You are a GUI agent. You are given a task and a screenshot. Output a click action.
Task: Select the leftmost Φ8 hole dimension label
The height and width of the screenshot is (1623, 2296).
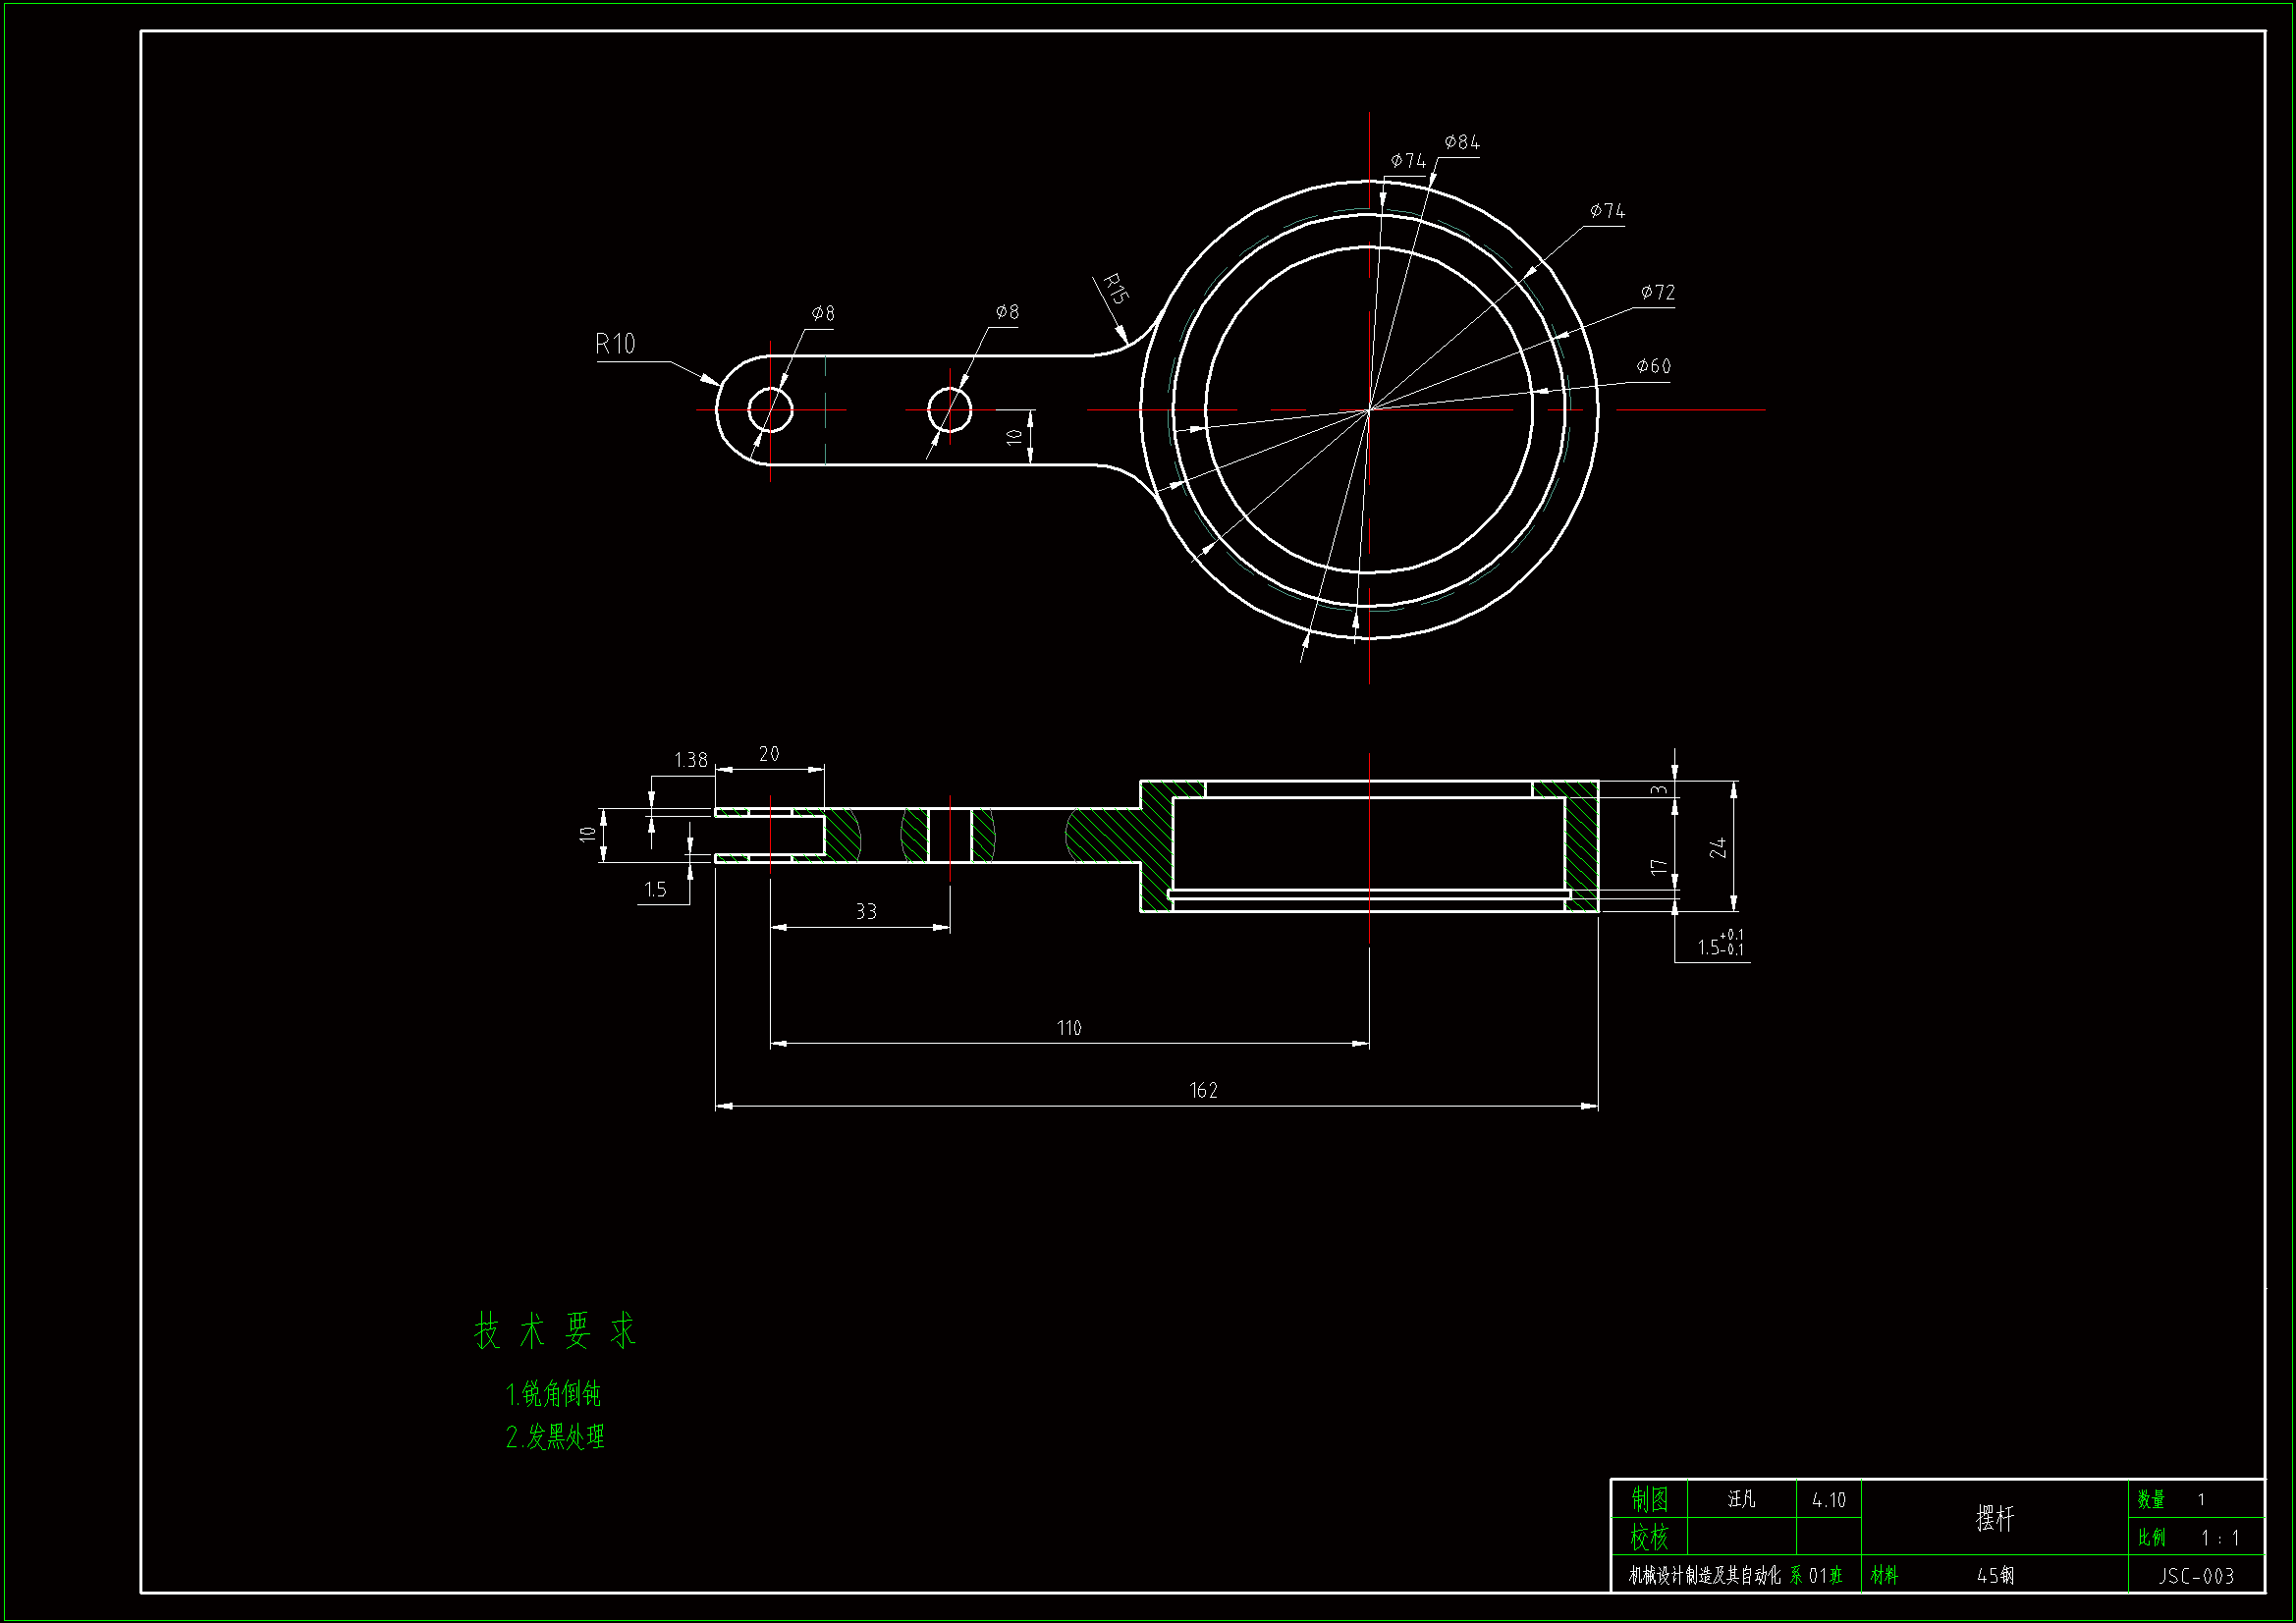tap(822, 313)
